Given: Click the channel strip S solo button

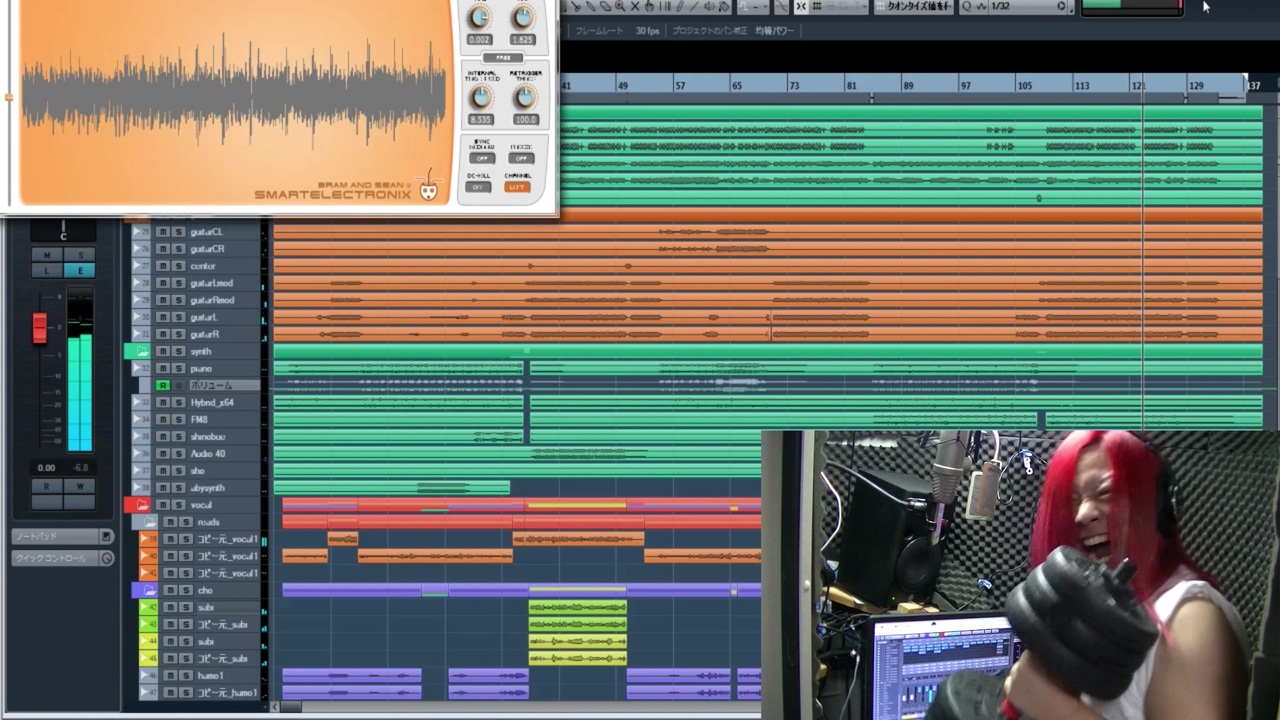Looking at the screenshot, I should (x=79, y=255).
